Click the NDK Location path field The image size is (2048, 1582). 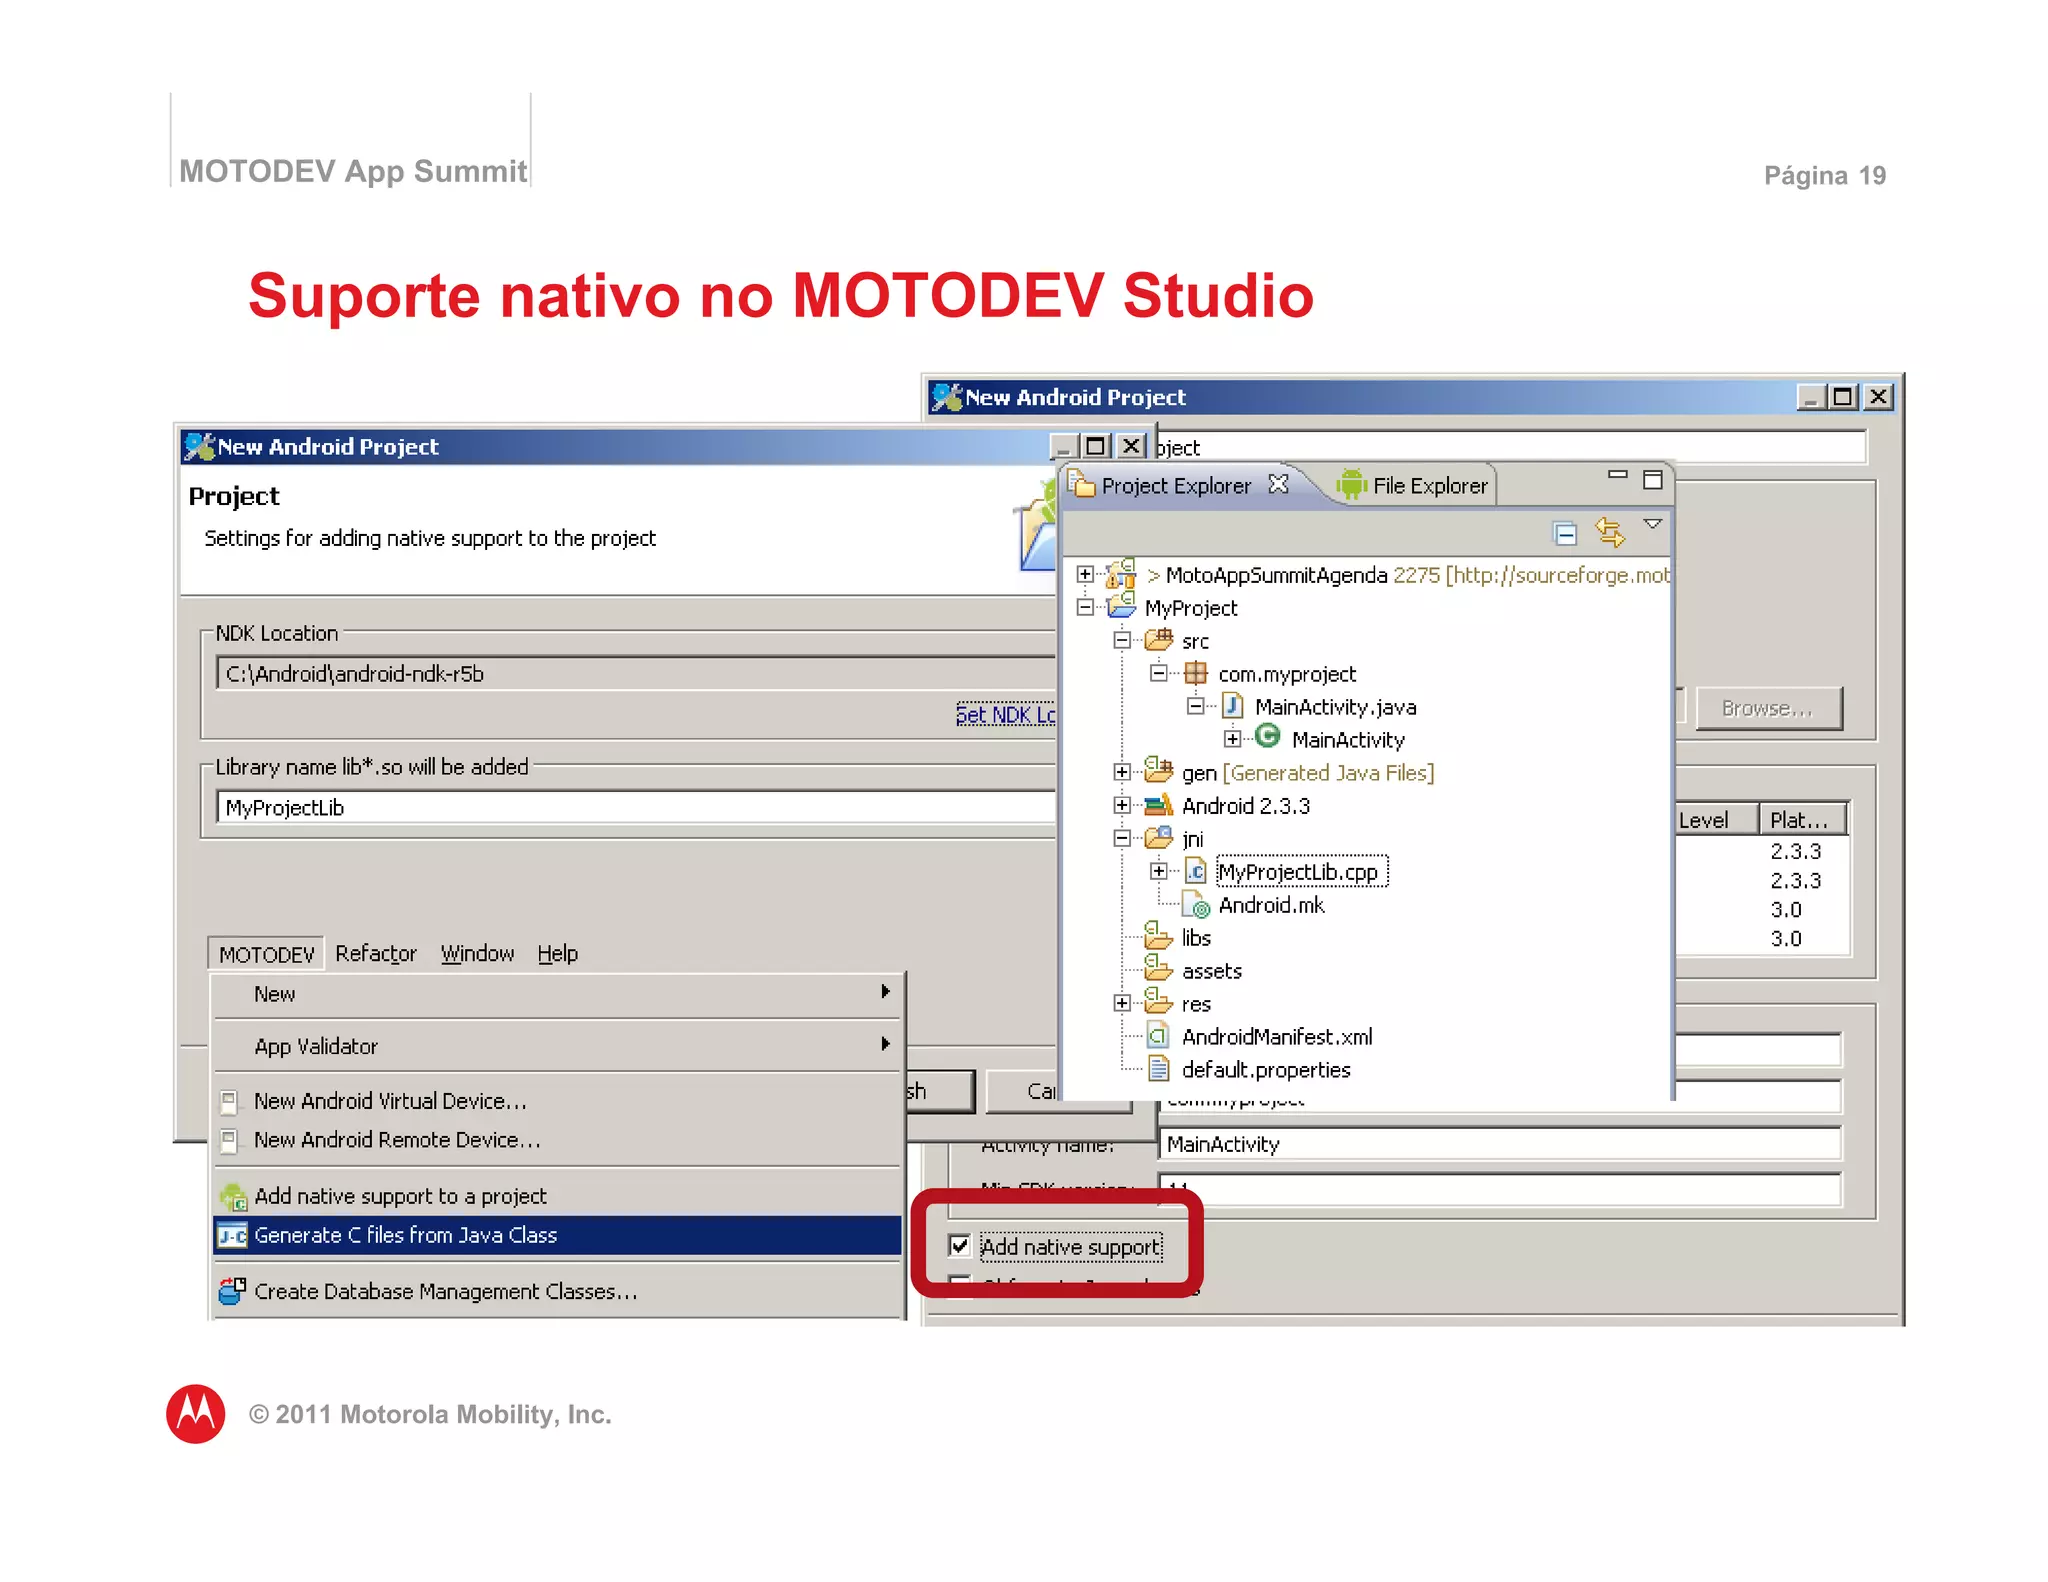[636, 673]
